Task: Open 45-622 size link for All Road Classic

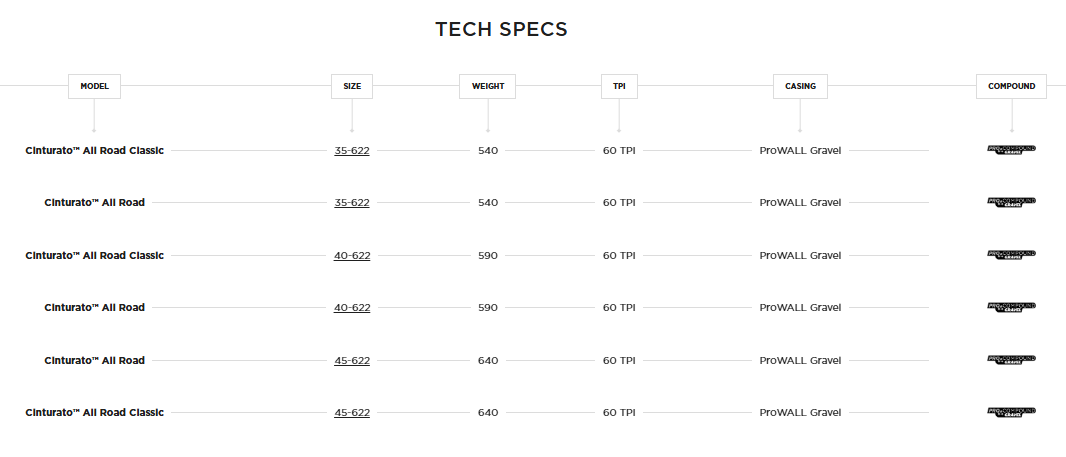Action: pyautogui.click(x=352, y=412)
